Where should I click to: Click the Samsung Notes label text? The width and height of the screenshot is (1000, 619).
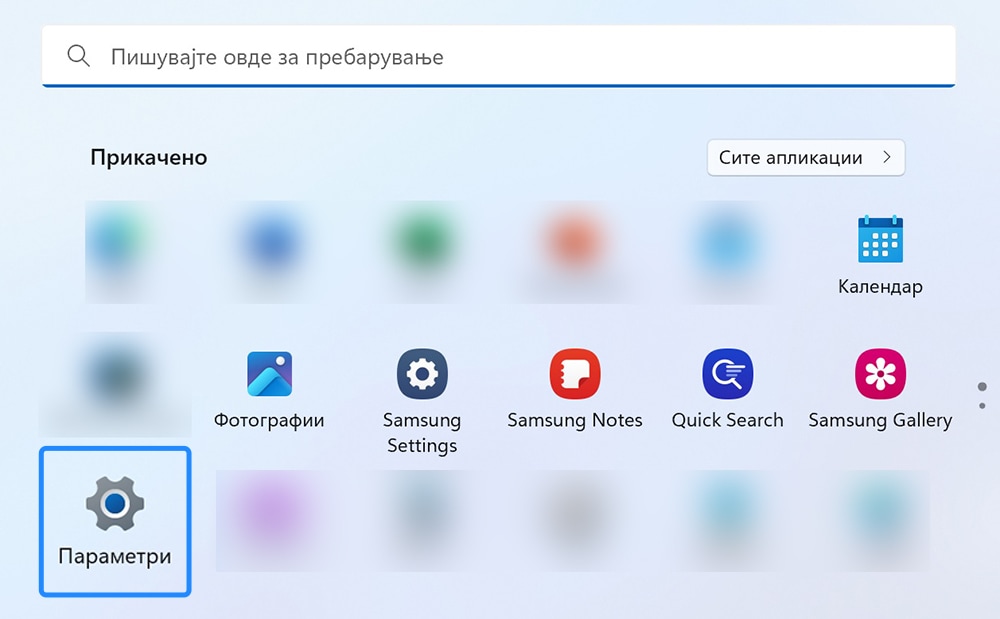coord(575,420)
